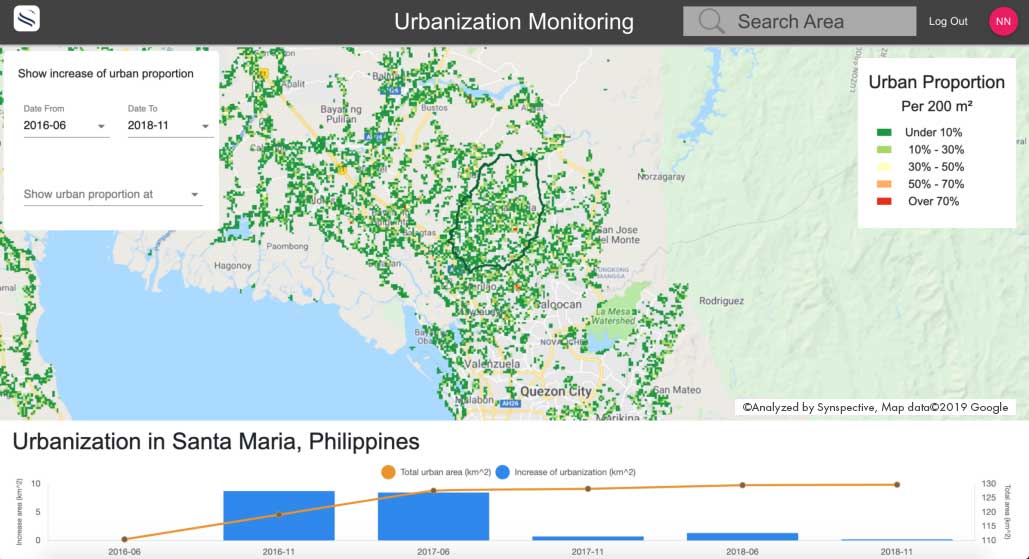Log out of the dashboard
Screen dimensions: 1029x559
point(948,22)
